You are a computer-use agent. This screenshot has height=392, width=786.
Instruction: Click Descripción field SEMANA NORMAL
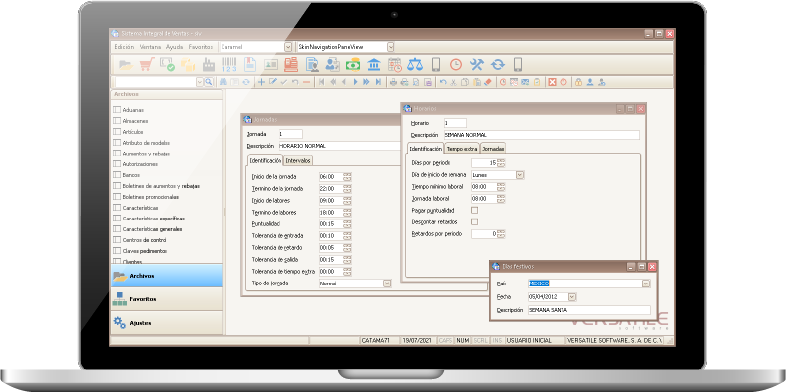tap(541, 135)
